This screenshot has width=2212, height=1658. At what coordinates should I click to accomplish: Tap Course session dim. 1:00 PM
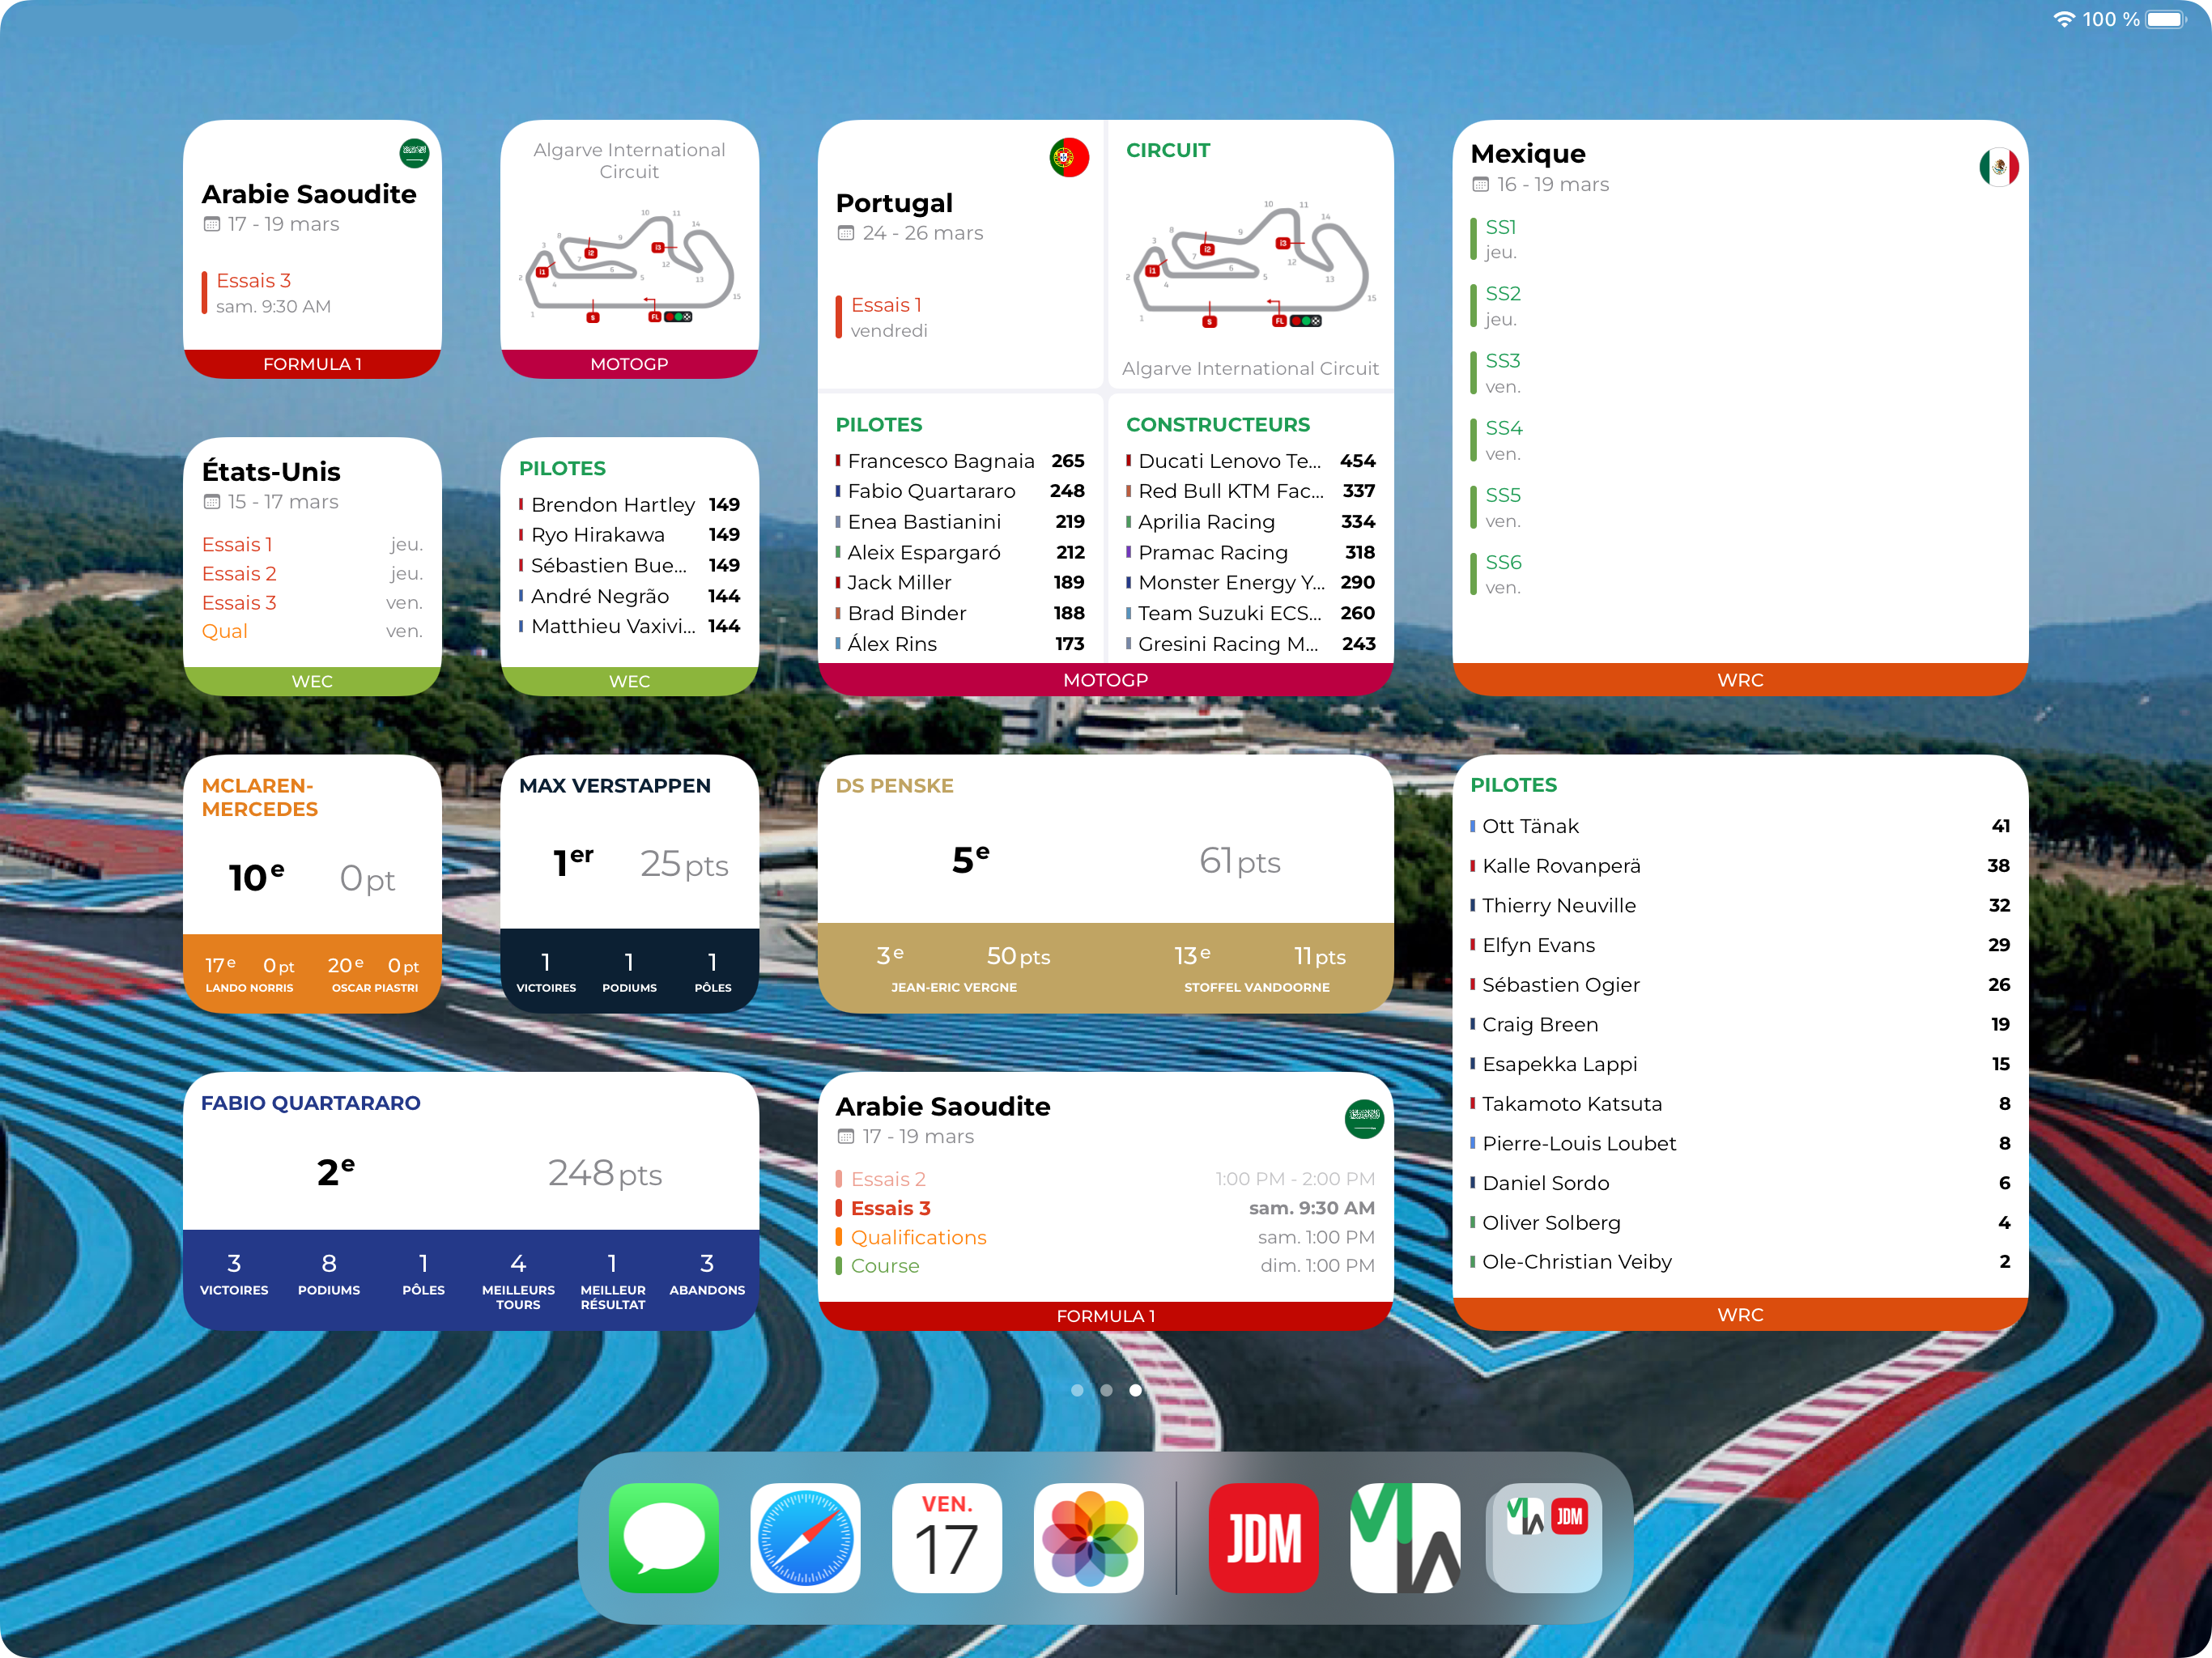click(1105, 1266)
